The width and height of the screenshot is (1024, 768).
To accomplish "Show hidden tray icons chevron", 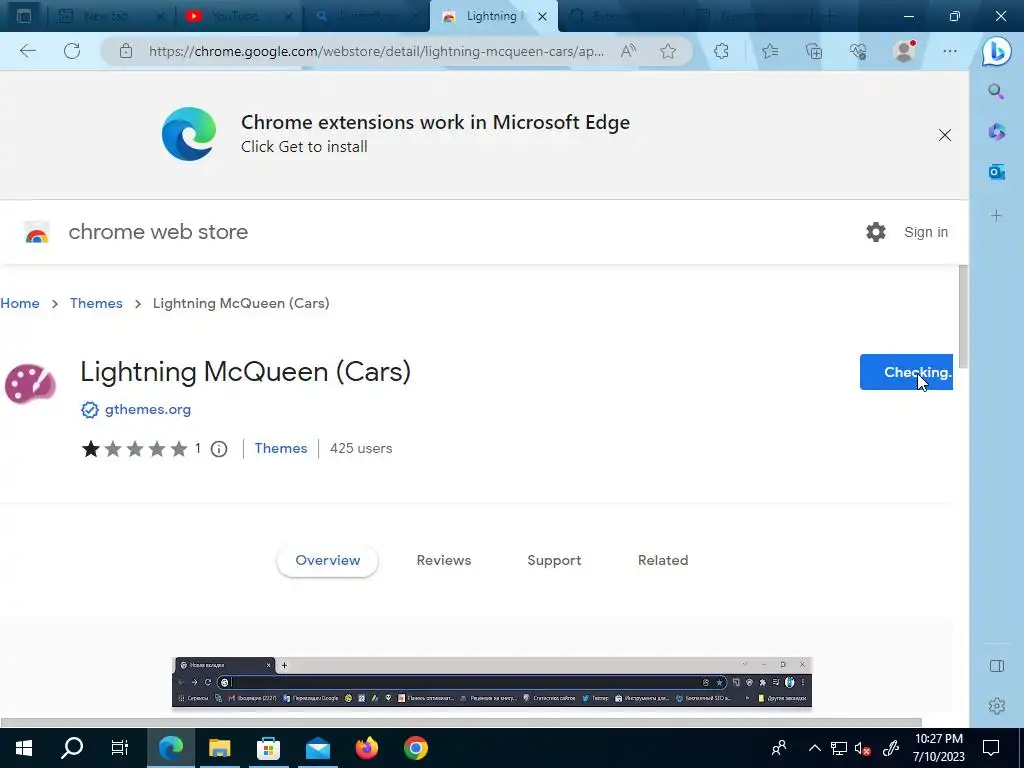I will click(x=814, y=748).
